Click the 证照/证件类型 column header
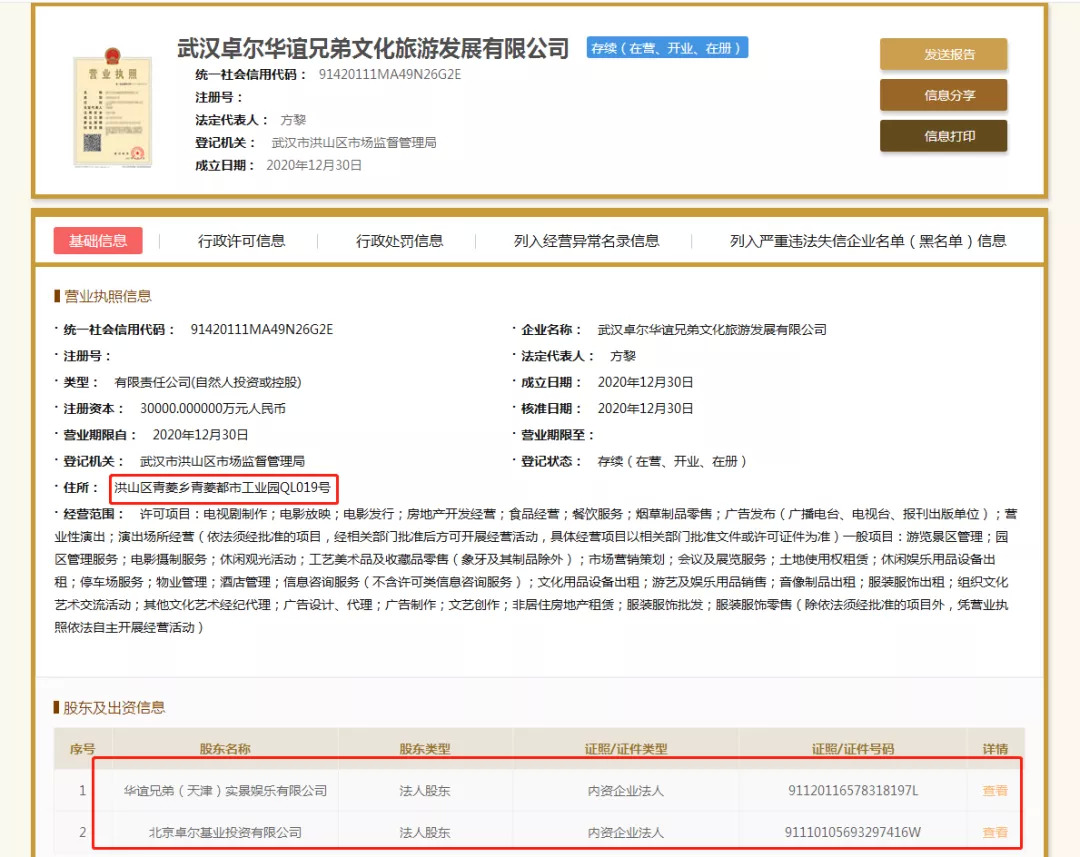The width and height of the screenshot is (1080, 857). (x=625, y=749)
